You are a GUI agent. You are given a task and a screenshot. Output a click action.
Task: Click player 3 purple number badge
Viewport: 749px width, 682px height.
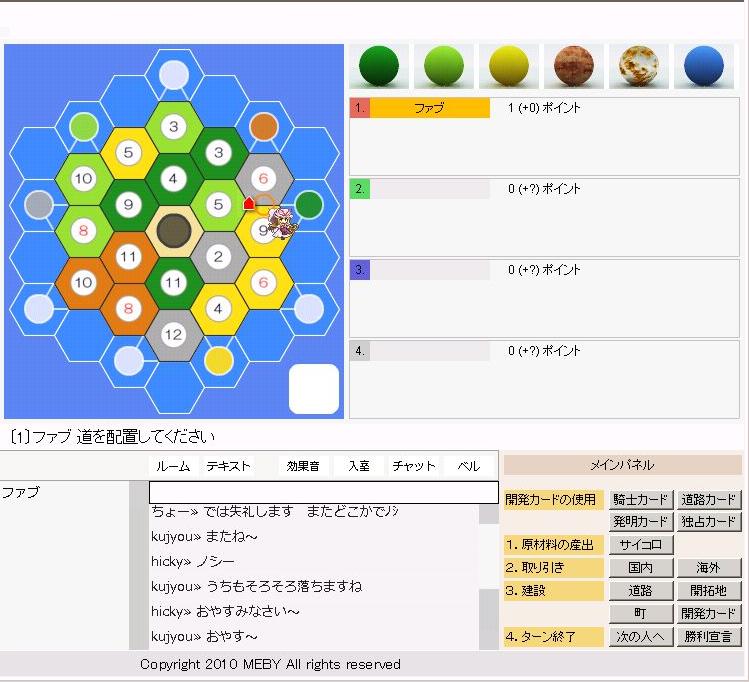tap(360, 270)
